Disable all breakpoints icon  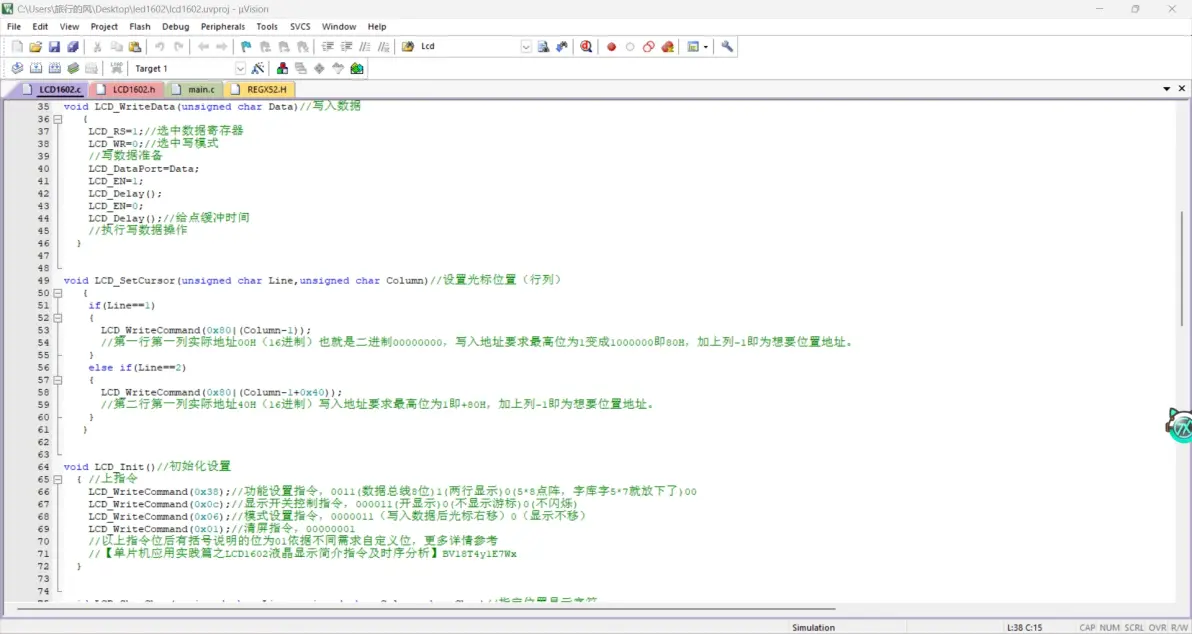(648, 46)
